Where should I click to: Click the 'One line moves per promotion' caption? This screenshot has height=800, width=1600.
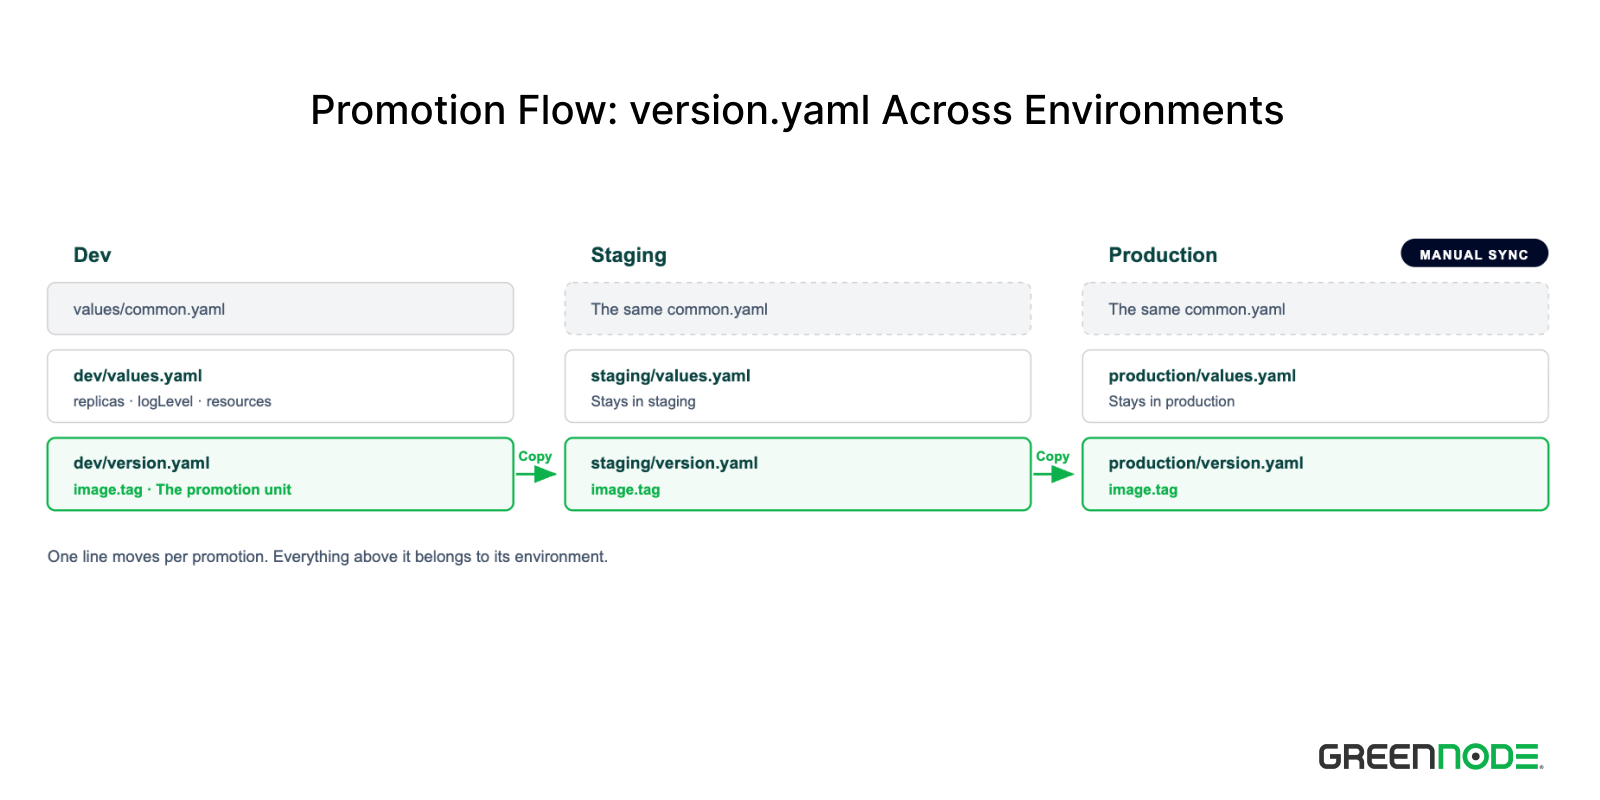tap(327, 557)
